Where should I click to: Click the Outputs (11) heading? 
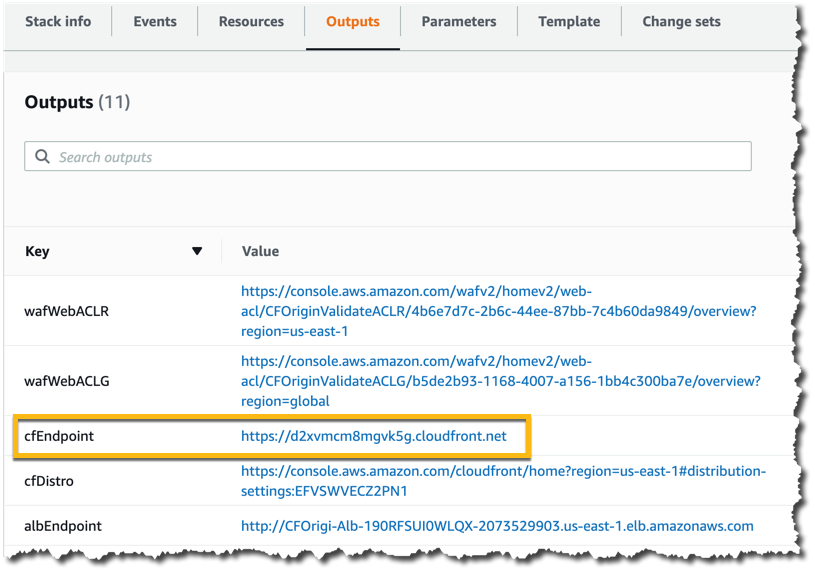77,102
